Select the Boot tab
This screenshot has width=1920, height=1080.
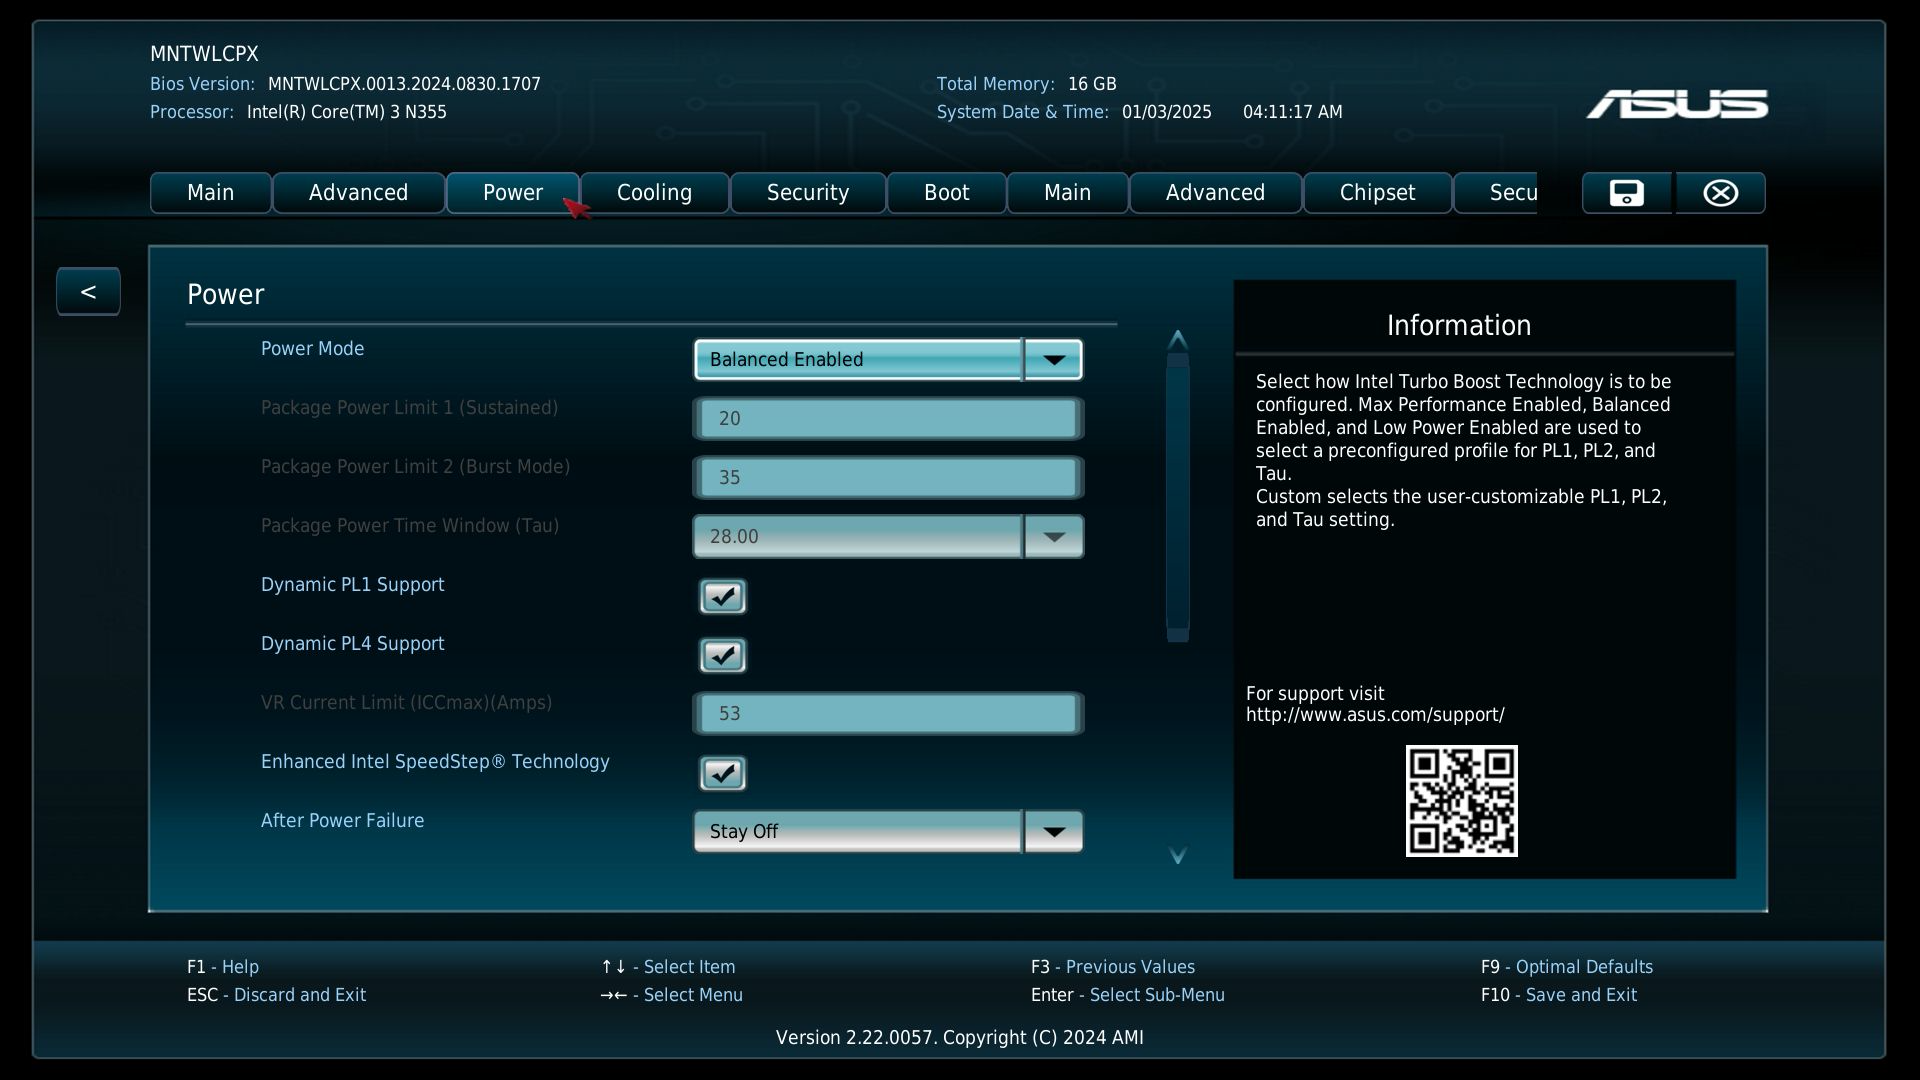tap(946, 193)
